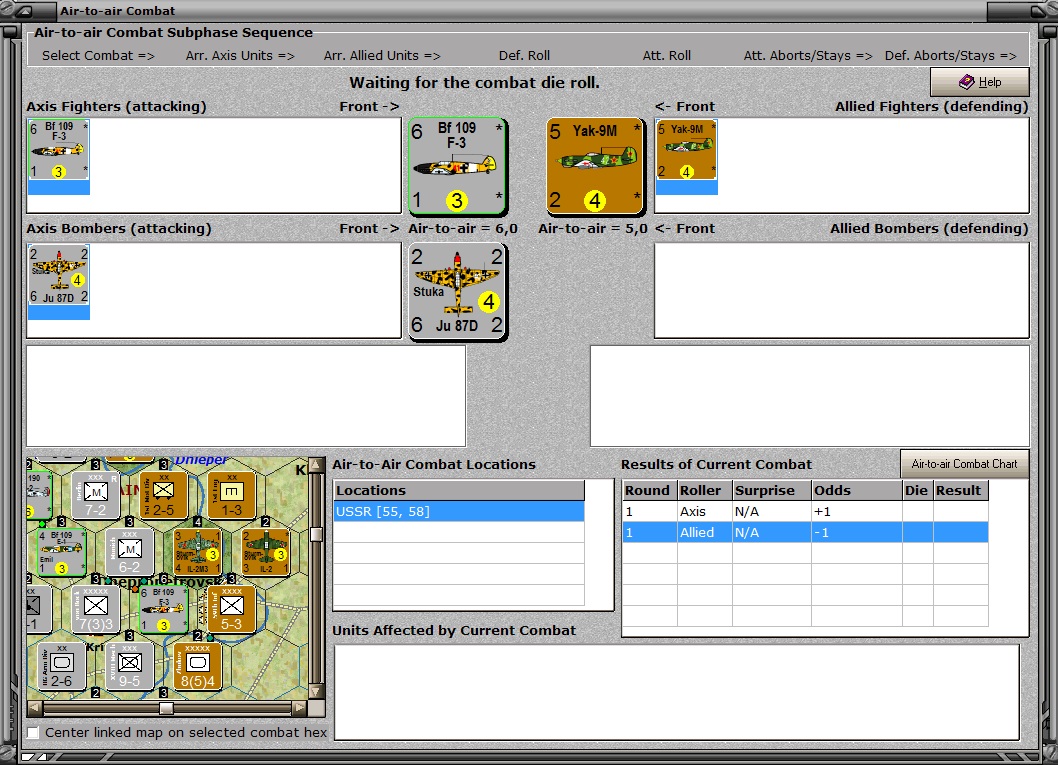Image resolution: width=1058 pixels, height=765 pixels.
Task: Click the 8(5)4 army counter on the map
Action: [x=198, y=666]
